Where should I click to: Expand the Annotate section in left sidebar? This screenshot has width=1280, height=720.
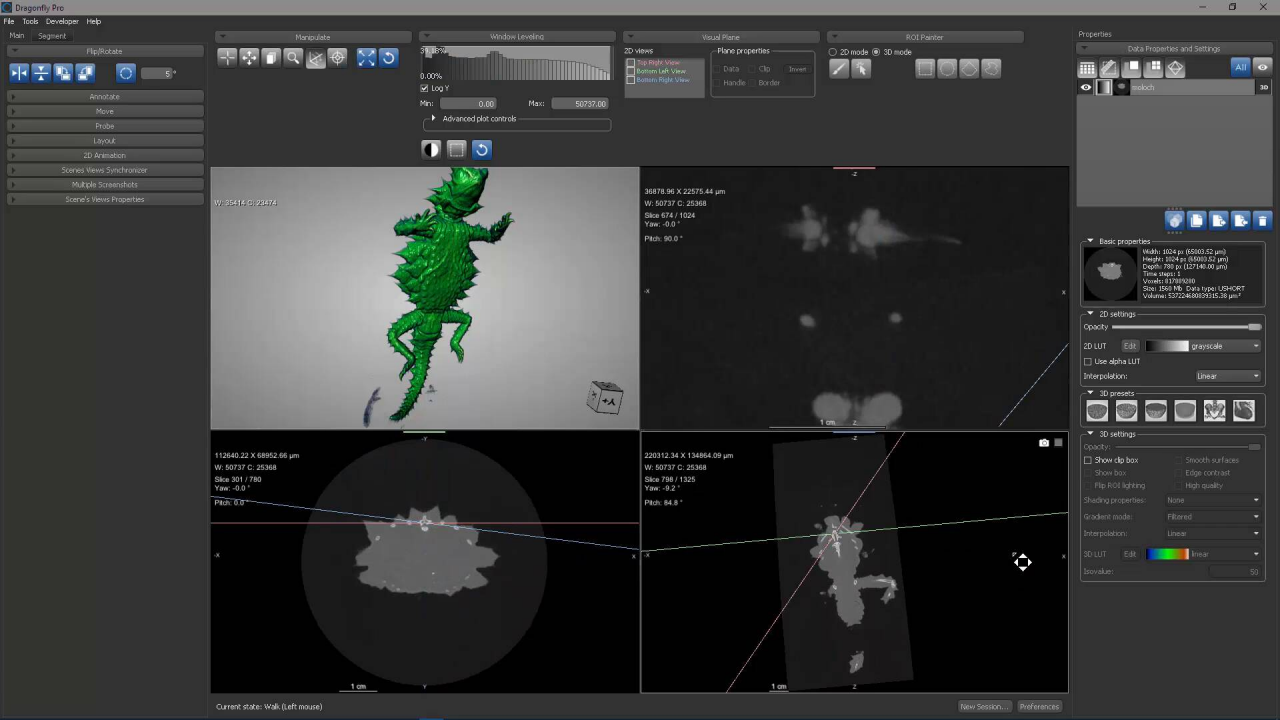coord(104,96)
